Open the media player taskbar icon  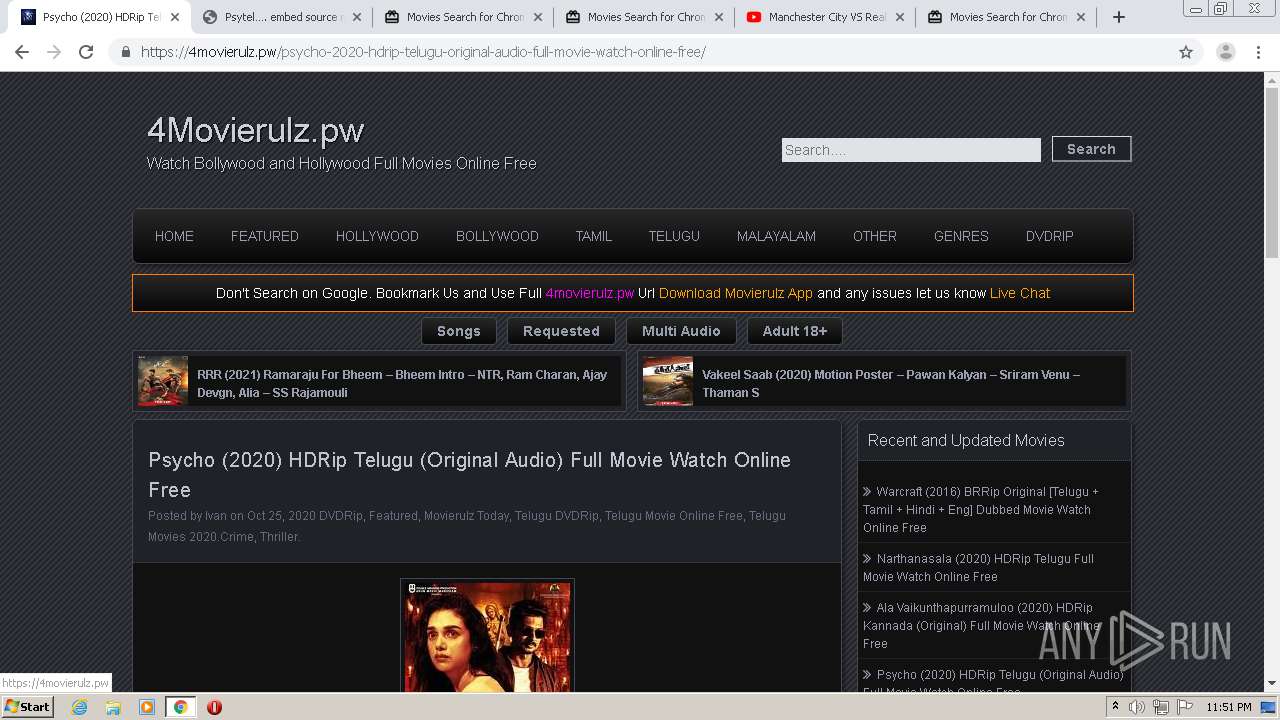(147, 707)
